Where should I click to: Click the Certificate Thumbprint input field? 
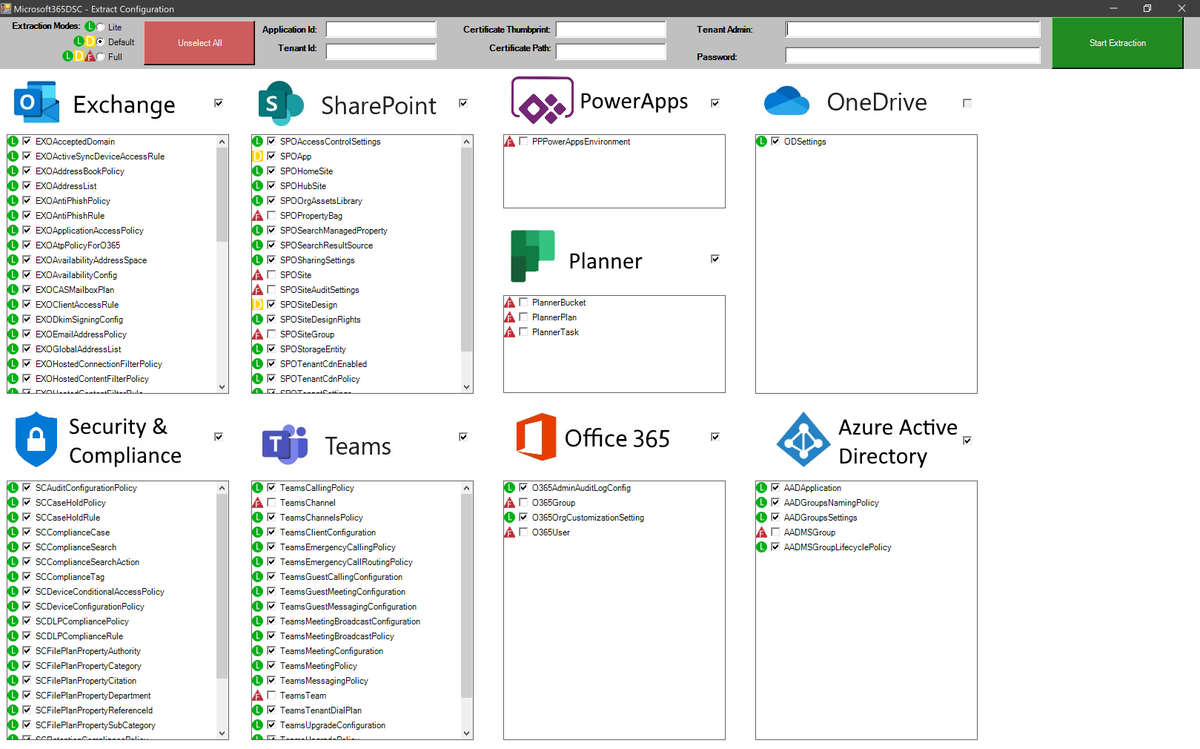[611, 30]
